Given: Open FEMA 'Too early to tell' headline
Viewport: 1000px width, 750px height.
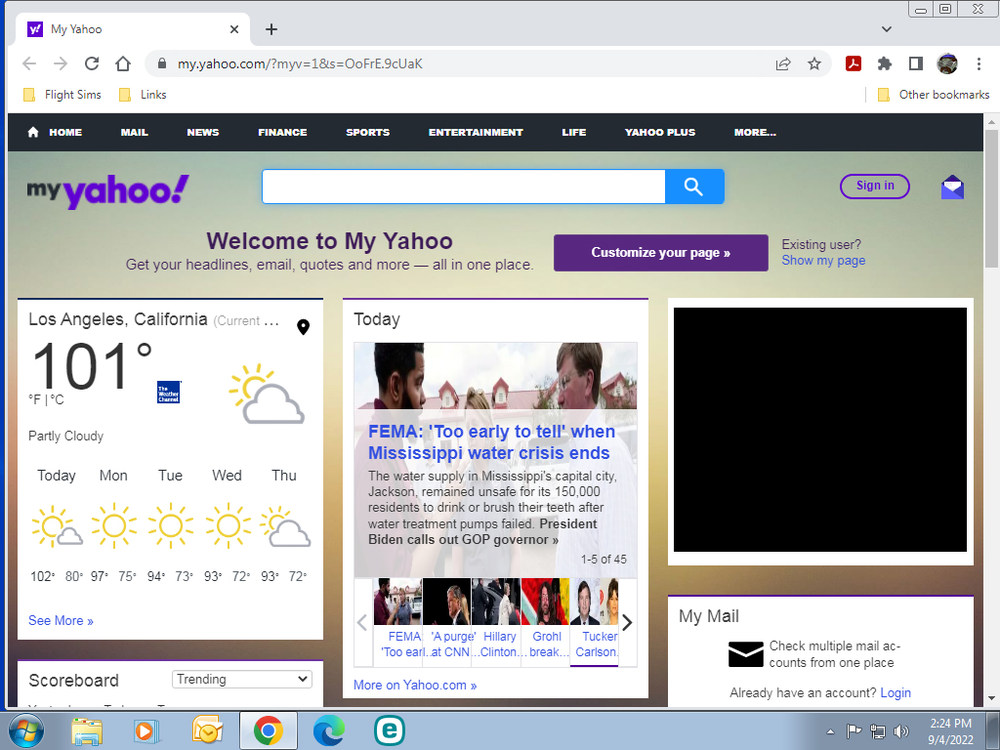Looking at the screenshot, I should (x=492, y=442).
